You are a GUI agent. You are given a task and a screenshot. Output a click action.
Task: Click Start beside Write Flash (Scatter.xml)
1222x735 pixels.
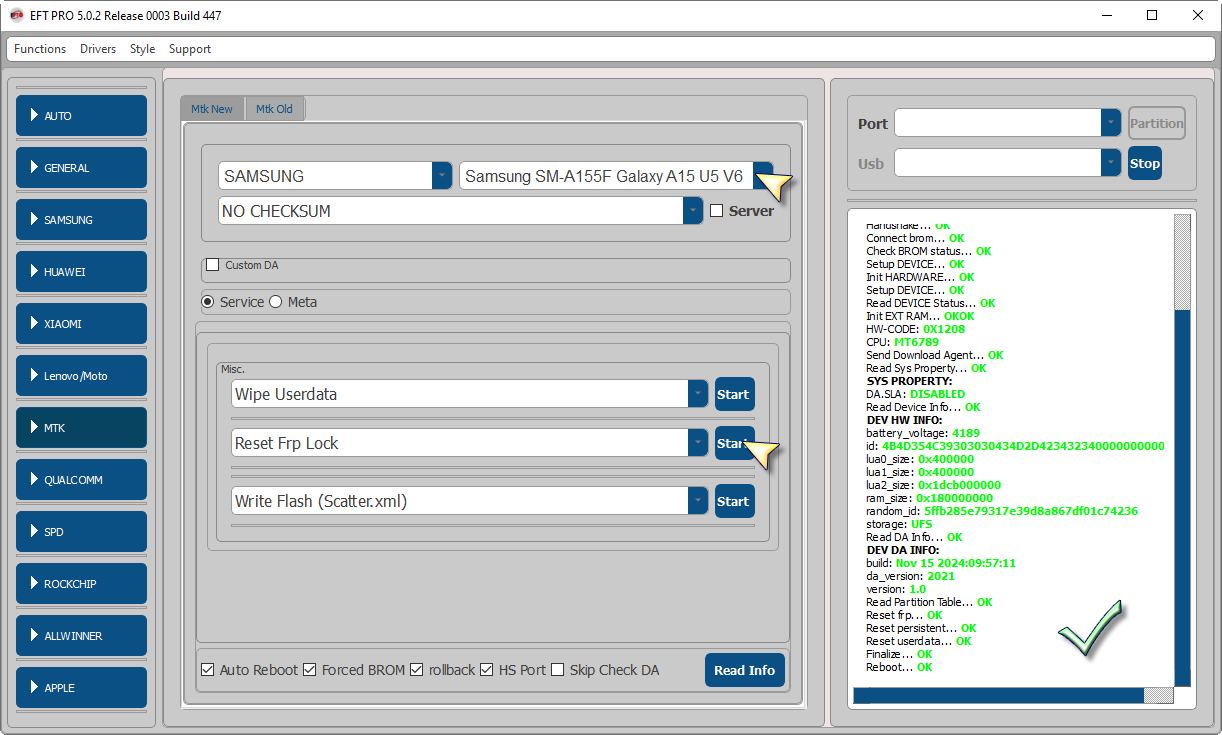tap(735, 501)
